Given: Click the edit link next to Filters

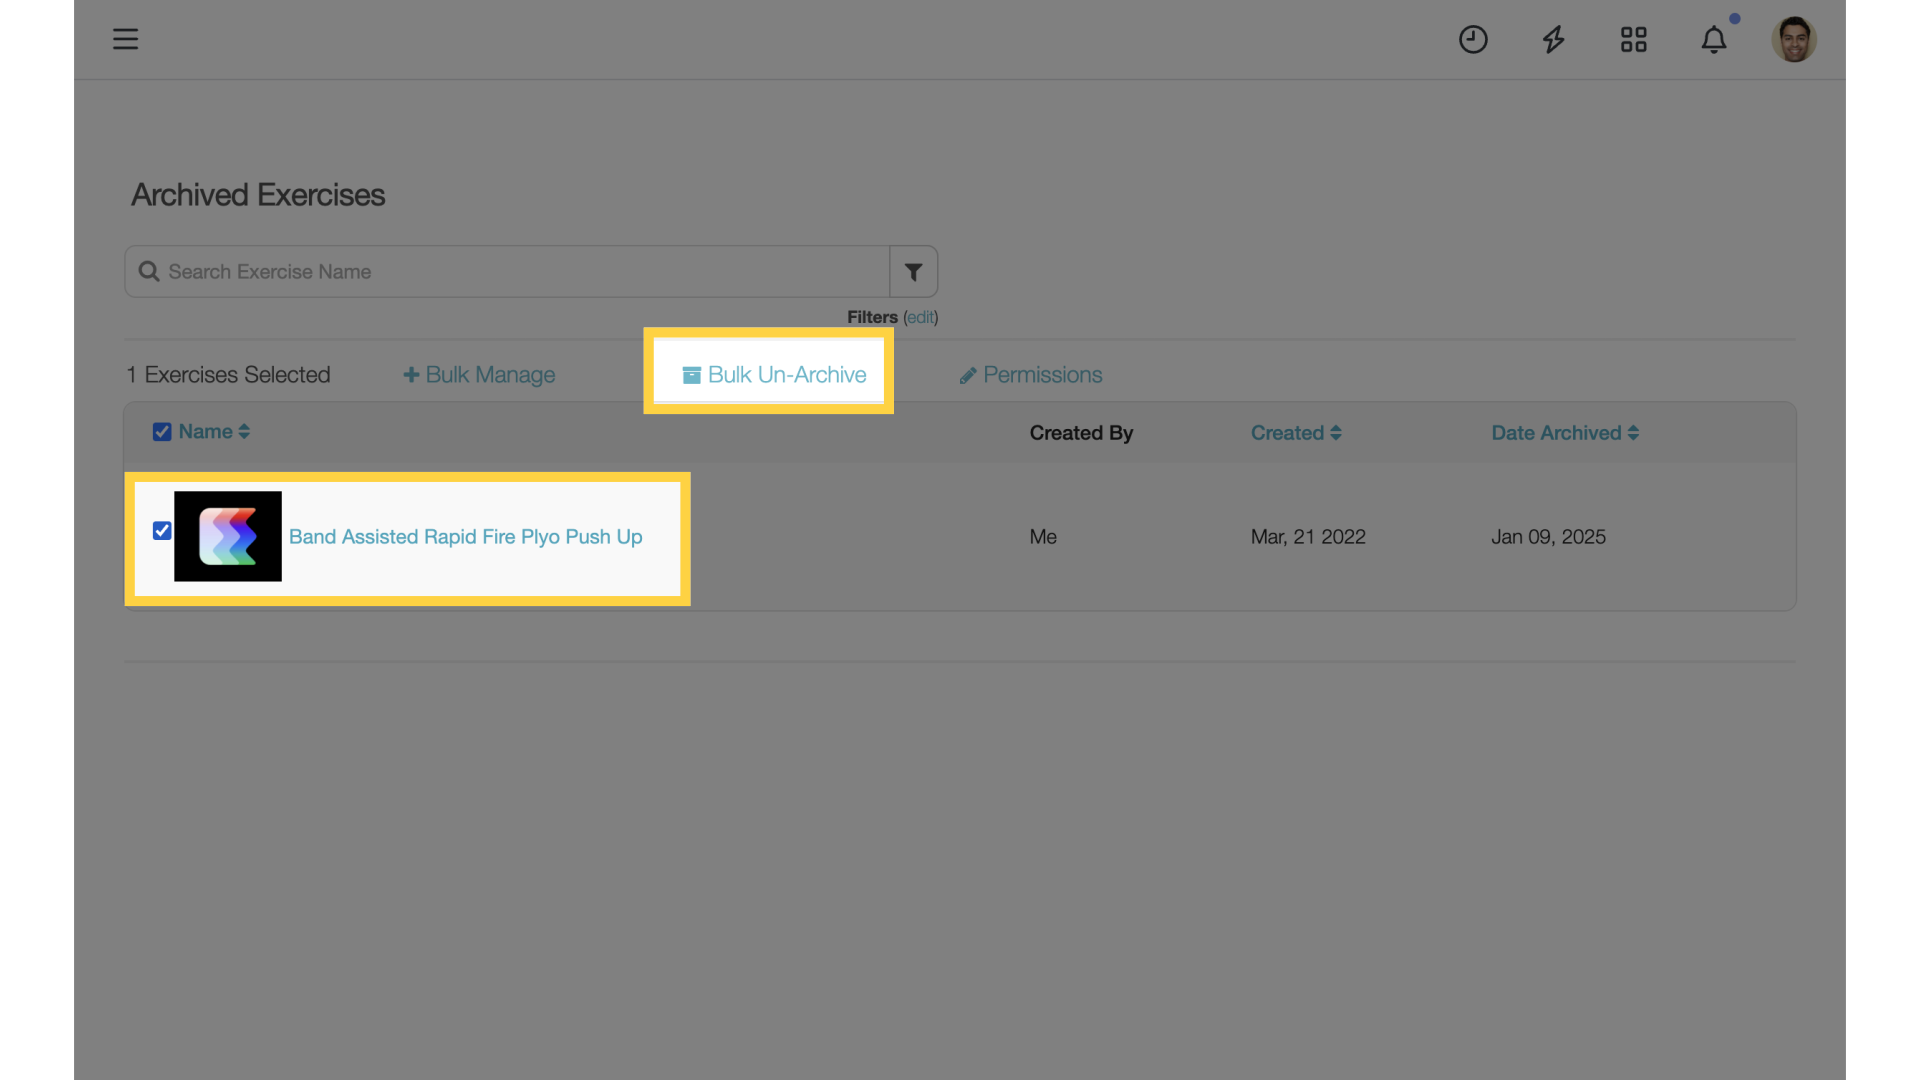Looking at the screenshot, I should (x=919, y=316).
